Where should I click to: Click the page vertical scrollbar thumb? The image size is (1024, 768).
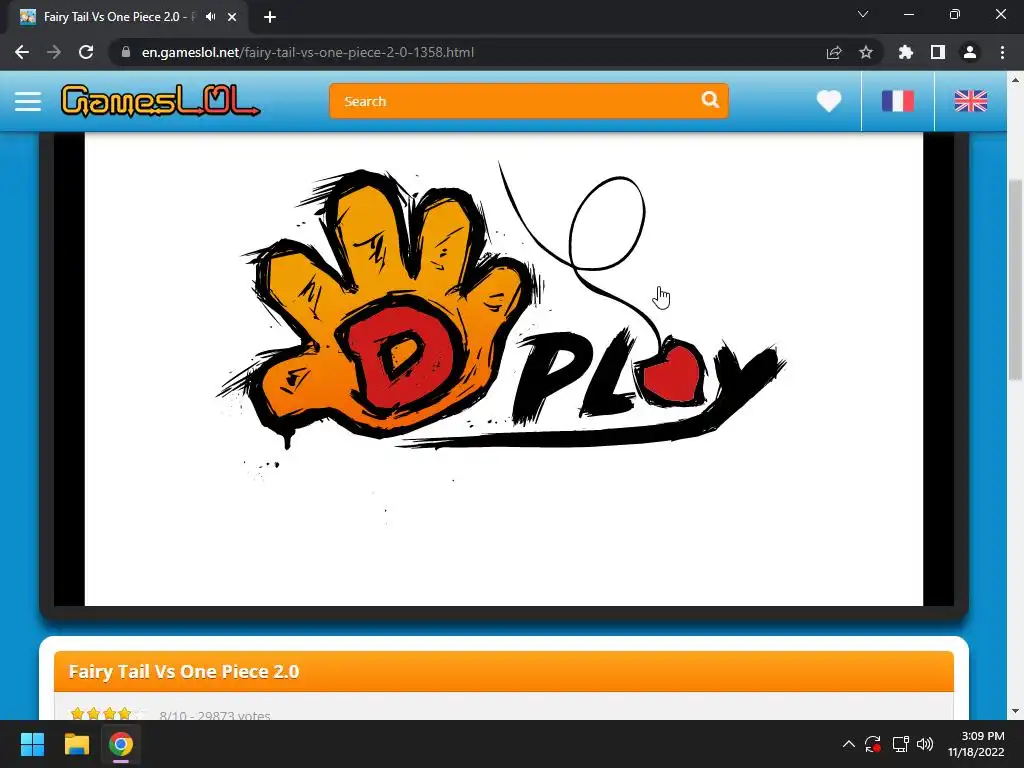pos(1015,280)
